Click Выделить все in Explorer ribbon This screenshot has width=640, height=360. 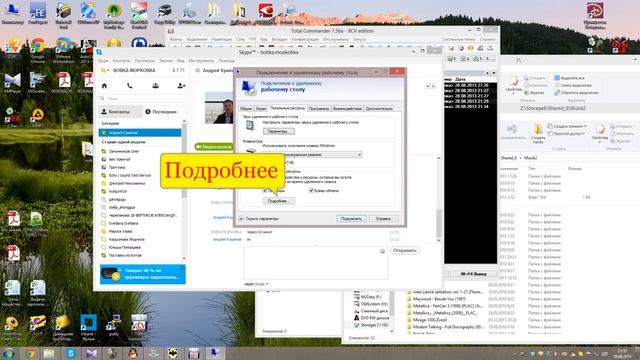569,78
